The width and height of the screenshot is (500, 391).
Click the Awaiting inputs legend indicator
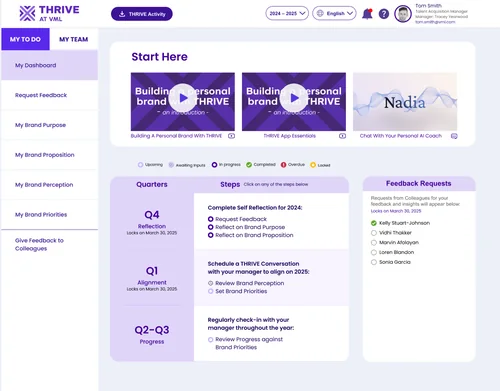pos(171,165)
